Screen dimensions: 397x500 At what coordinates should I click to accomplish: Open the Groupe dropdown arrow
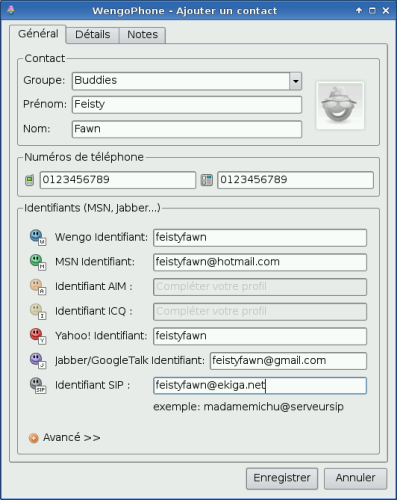click(x=295, y=81)
